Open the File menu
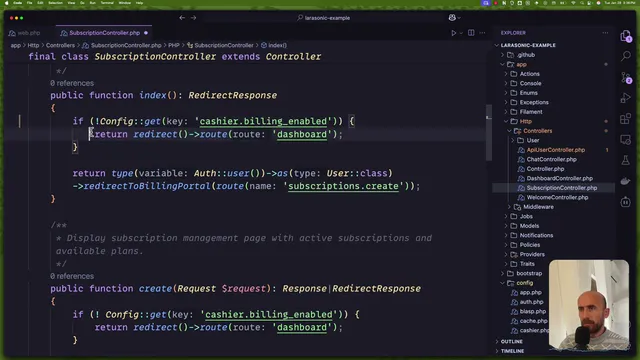 [x=29, y=3]
